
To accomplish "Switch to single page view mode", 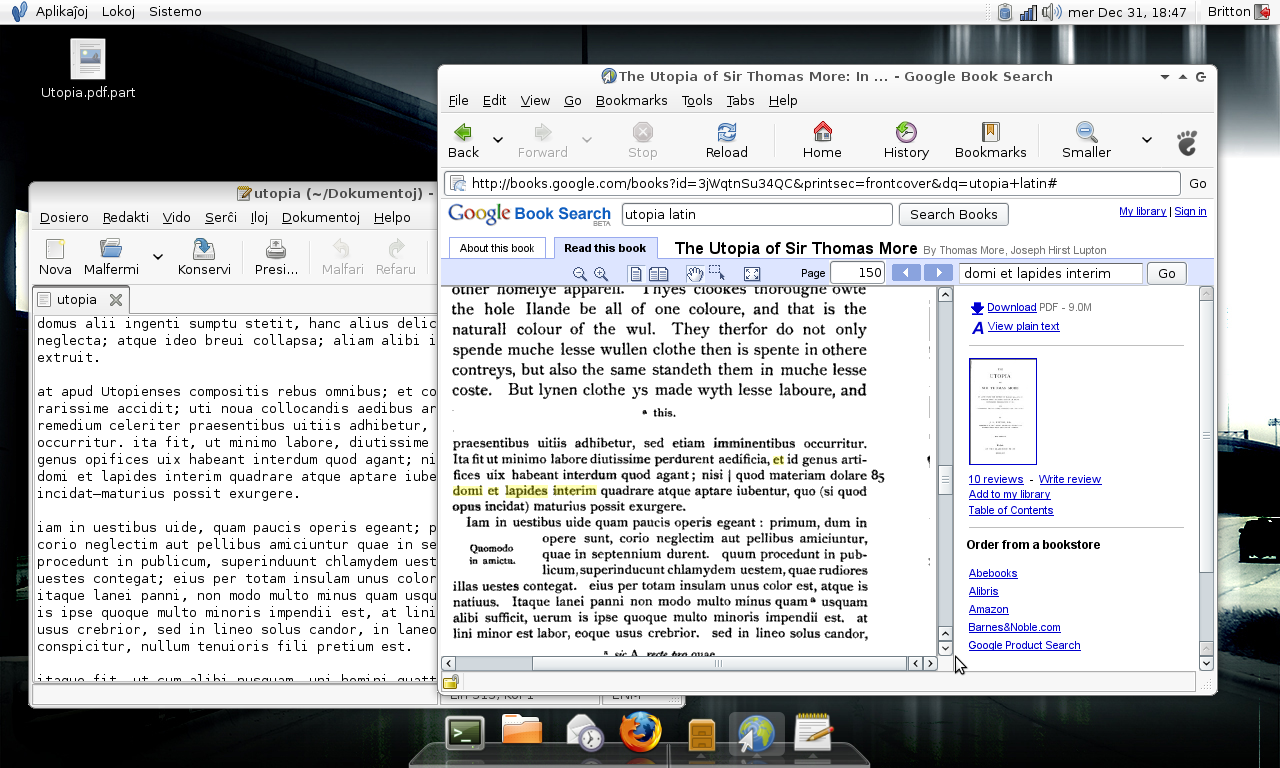I will click(x=635, y=274).
